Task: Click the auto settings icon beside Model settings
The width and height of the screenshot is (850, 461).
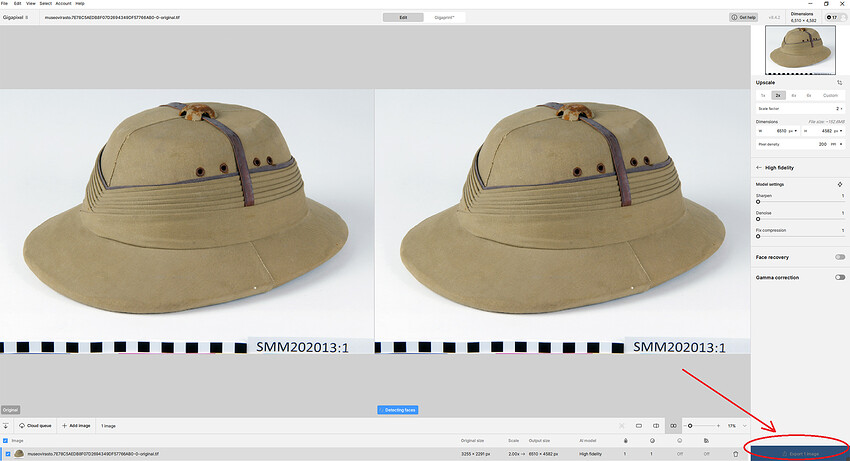Action: pos(839,185)
